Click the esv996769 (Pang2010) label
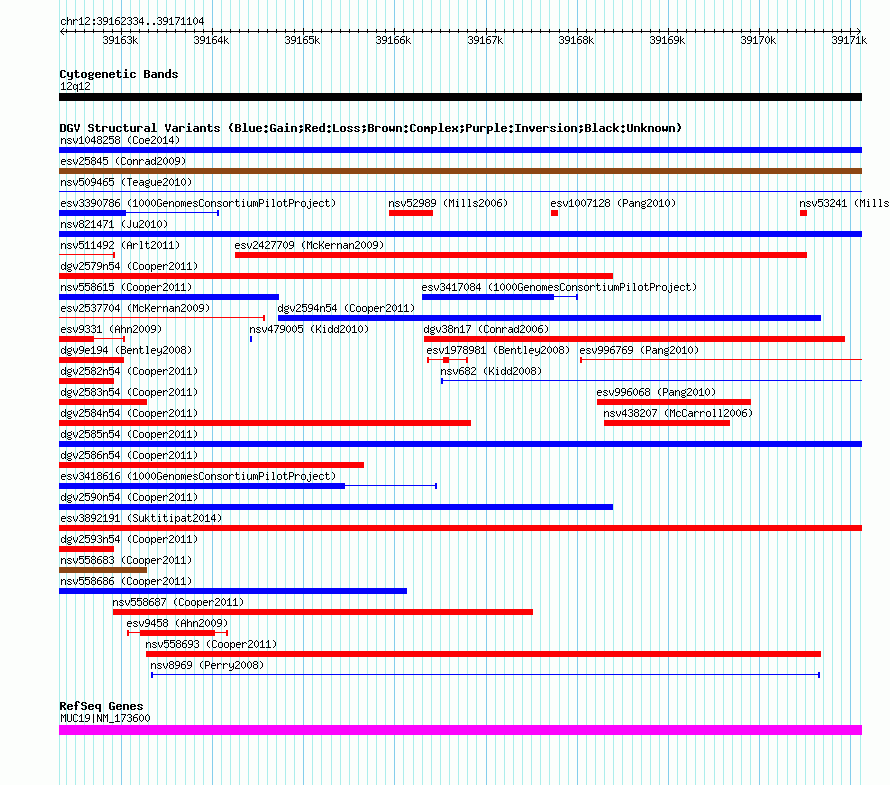 click(x=639, y=350)
